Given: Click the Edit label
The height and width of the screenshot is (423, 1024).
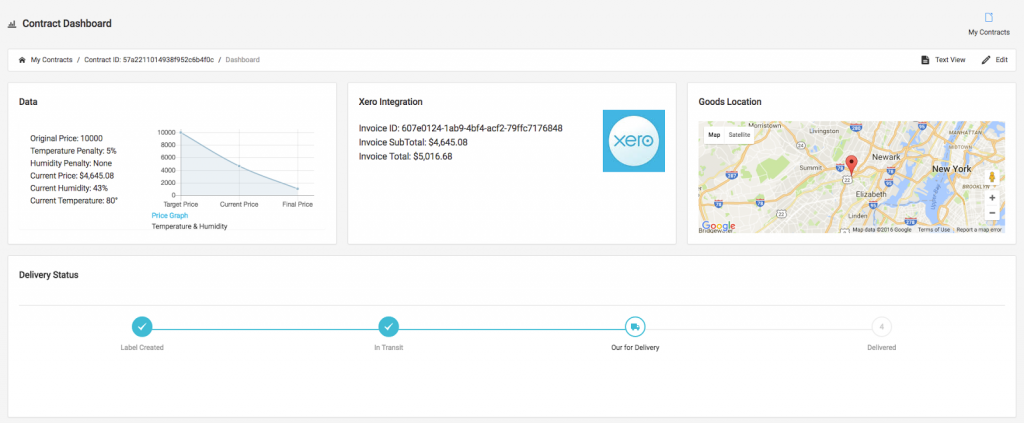Looking at the screenshot, I should click(1001, 60).
